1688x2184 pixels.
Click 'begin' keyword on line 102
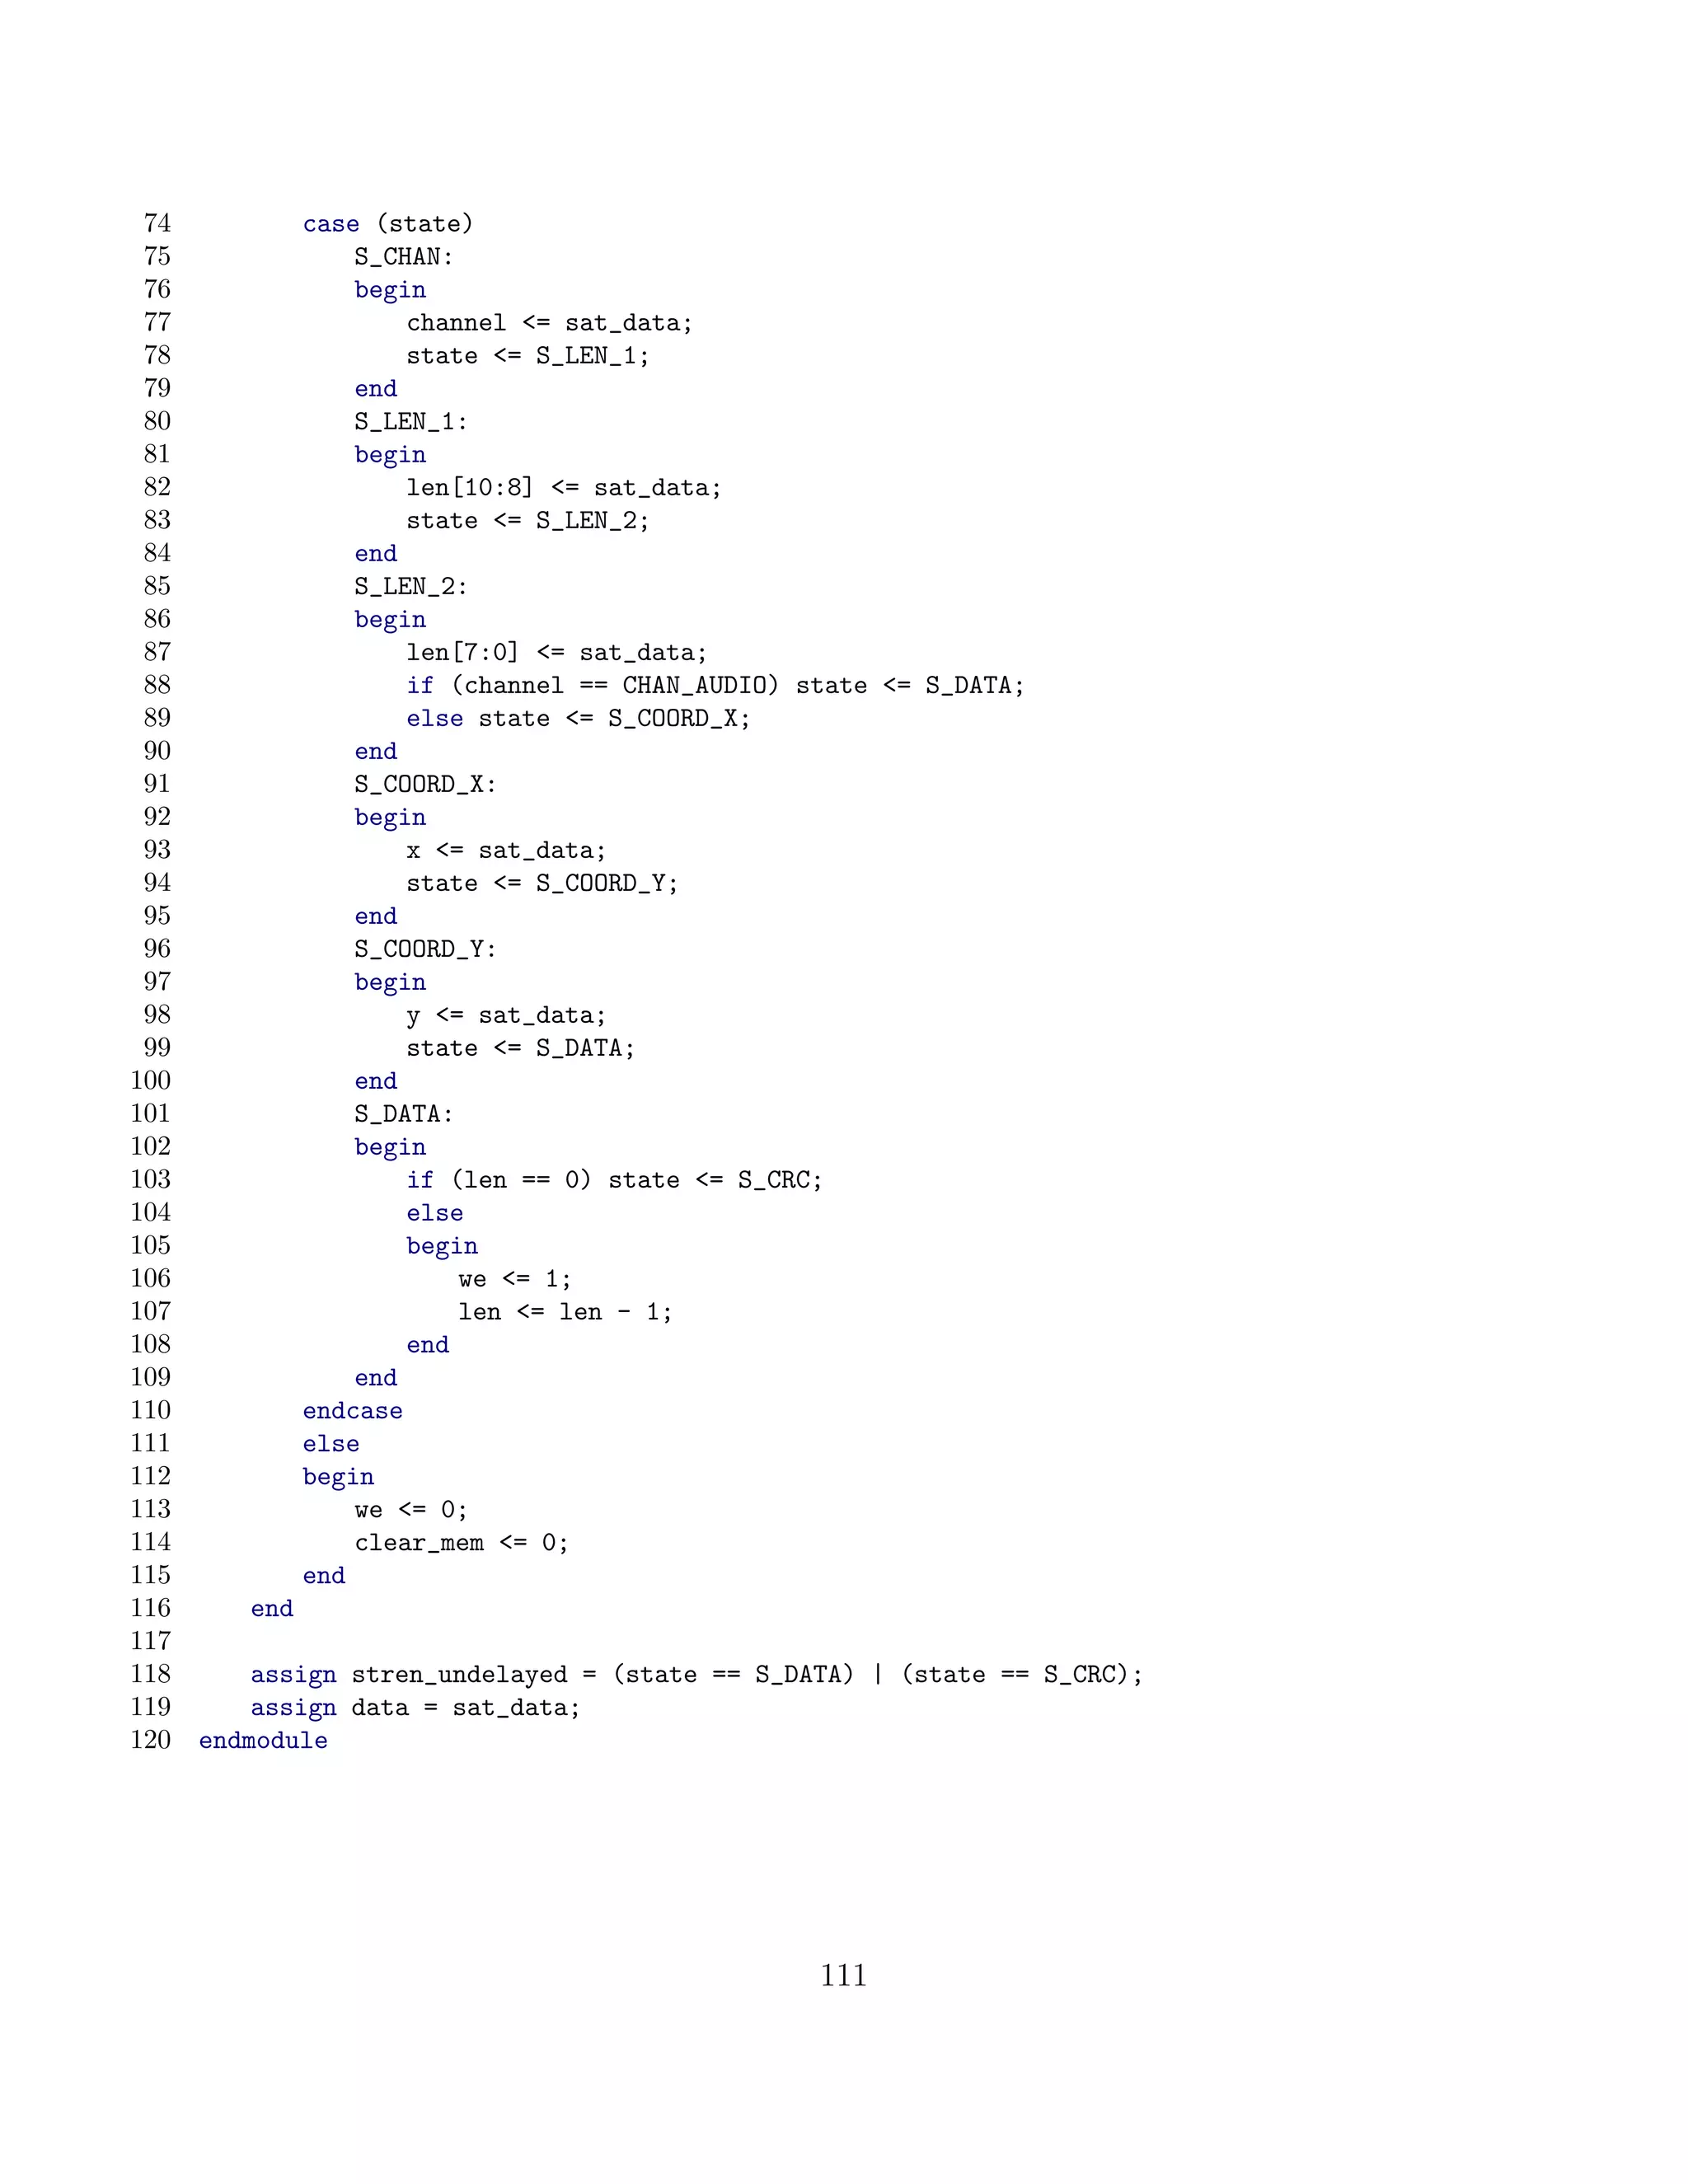390,1148
